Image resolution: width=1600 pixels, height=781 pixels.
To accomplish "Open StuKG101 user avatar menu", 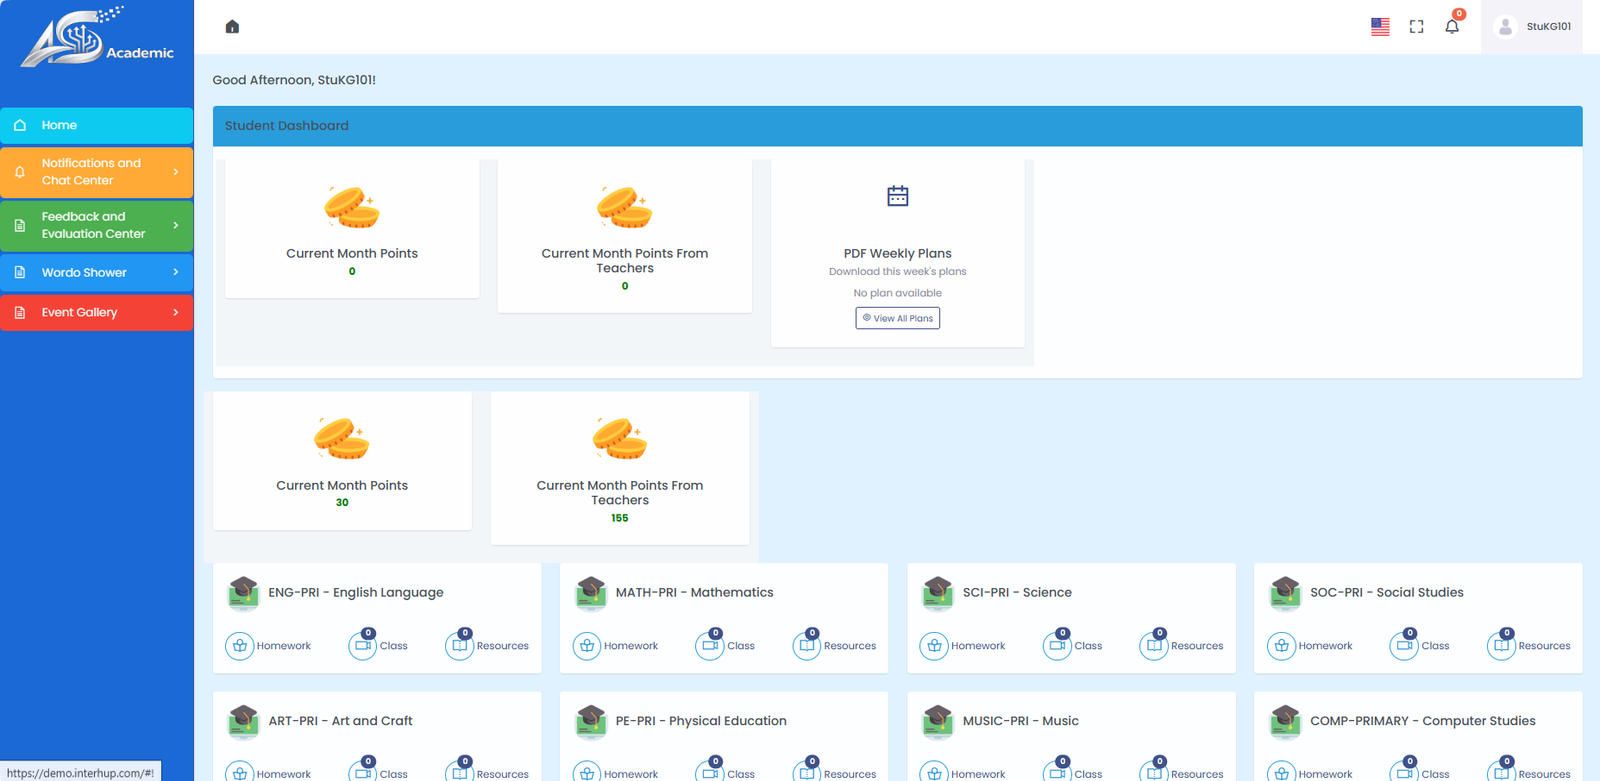I will pyautogui.click(x=1505, y=27).
